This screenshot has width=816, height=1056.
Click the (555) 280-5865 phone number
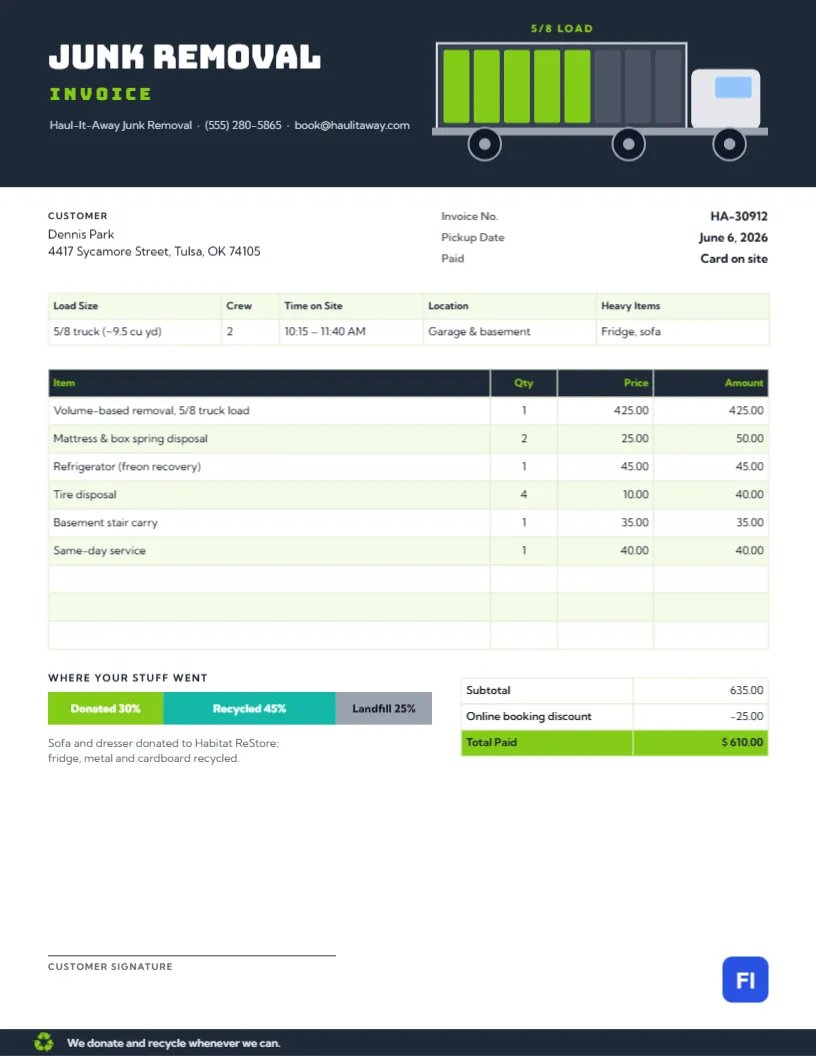pos(243,125)
